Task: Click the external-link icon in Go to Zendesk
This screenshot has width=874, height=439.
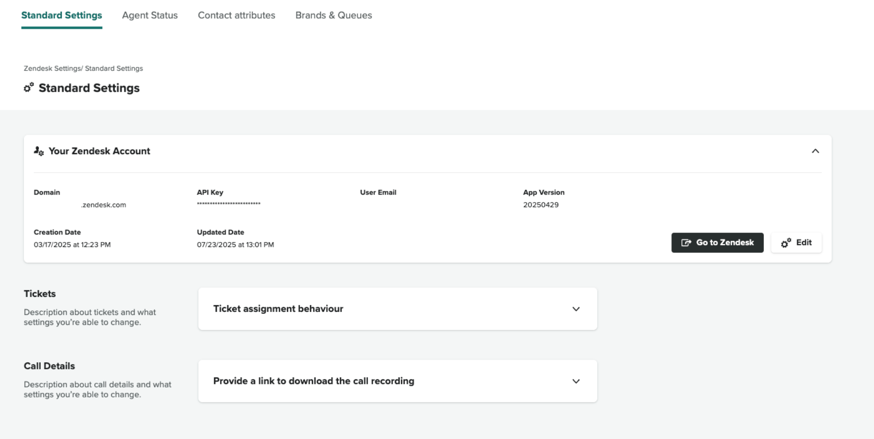Action: [686, 243]
